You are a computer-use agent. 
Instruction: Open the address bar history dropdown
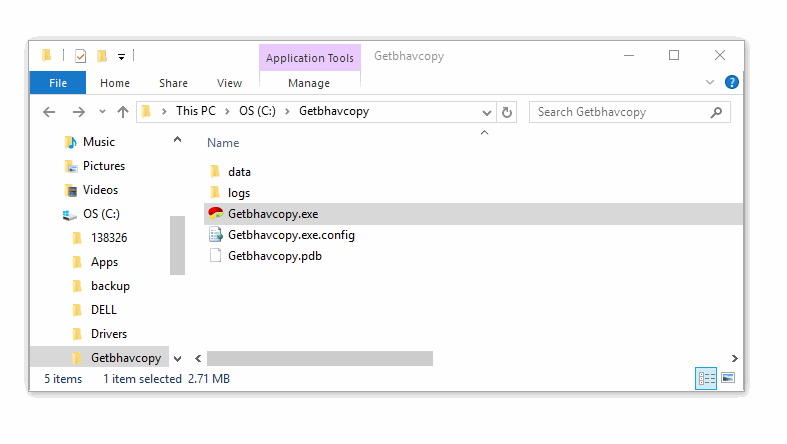(x=486, y=113)
